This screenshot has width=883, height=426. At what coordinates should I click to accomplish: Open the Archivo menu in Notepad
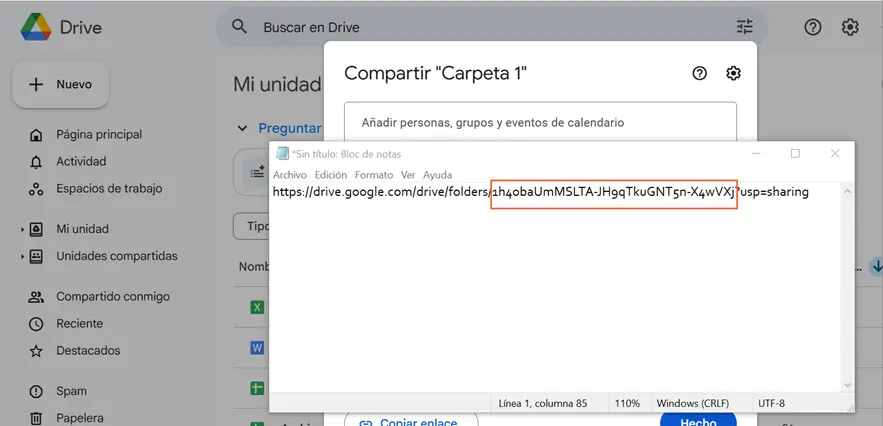point(290,175)
